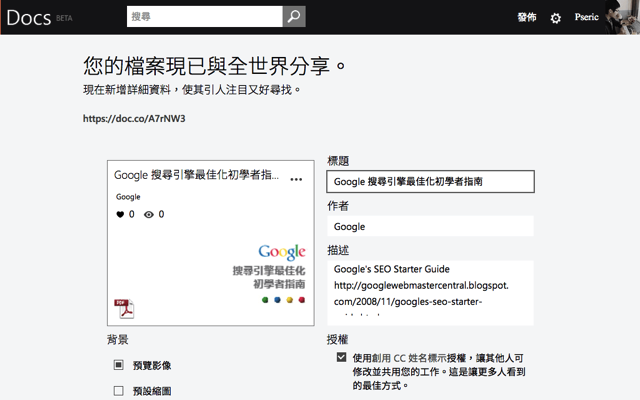640x400 pixels.
Task: Click the 授權 section heading
Action: tap(338, 339)
